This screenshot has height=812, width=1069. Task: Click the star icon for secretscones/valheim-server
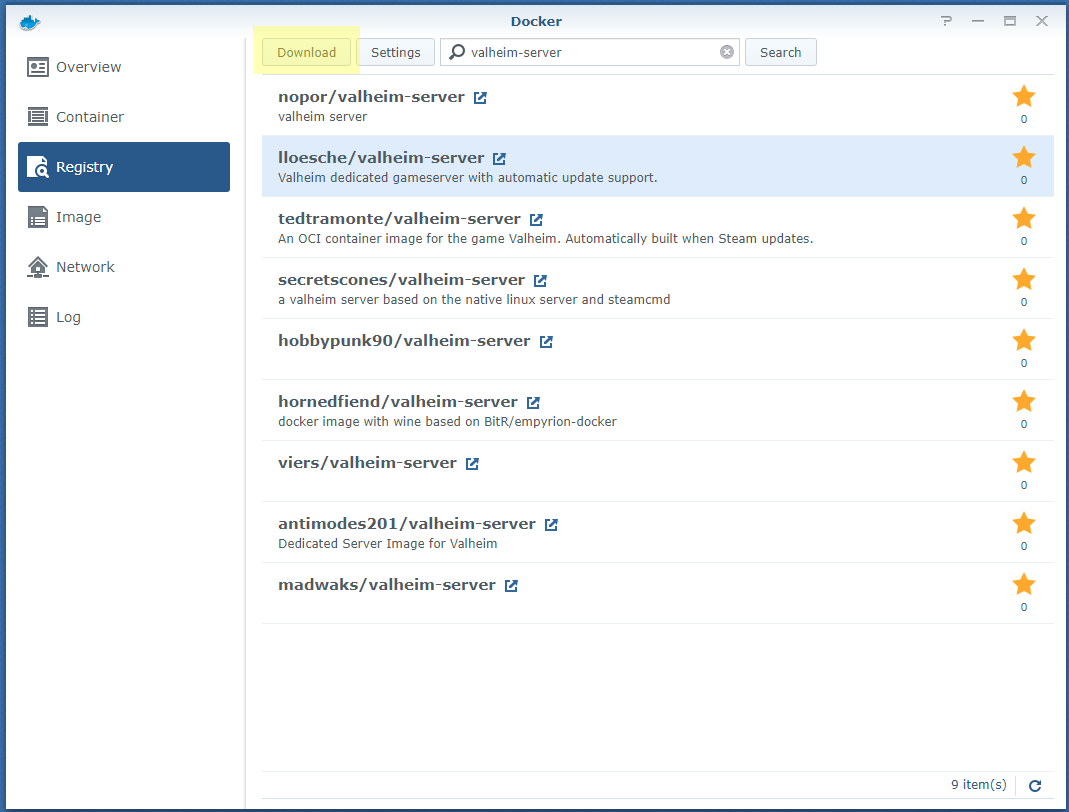pyautogui.click(x=1023, y=279)
